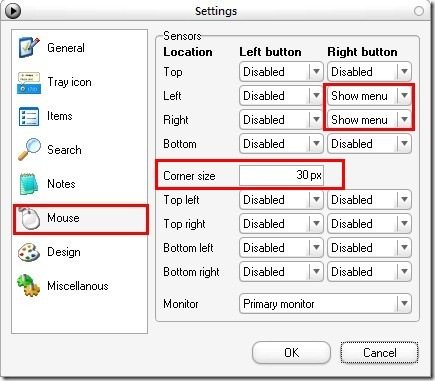435x381 pixels.
Task: Open Notes settings category
Action: tap(80, 184)
